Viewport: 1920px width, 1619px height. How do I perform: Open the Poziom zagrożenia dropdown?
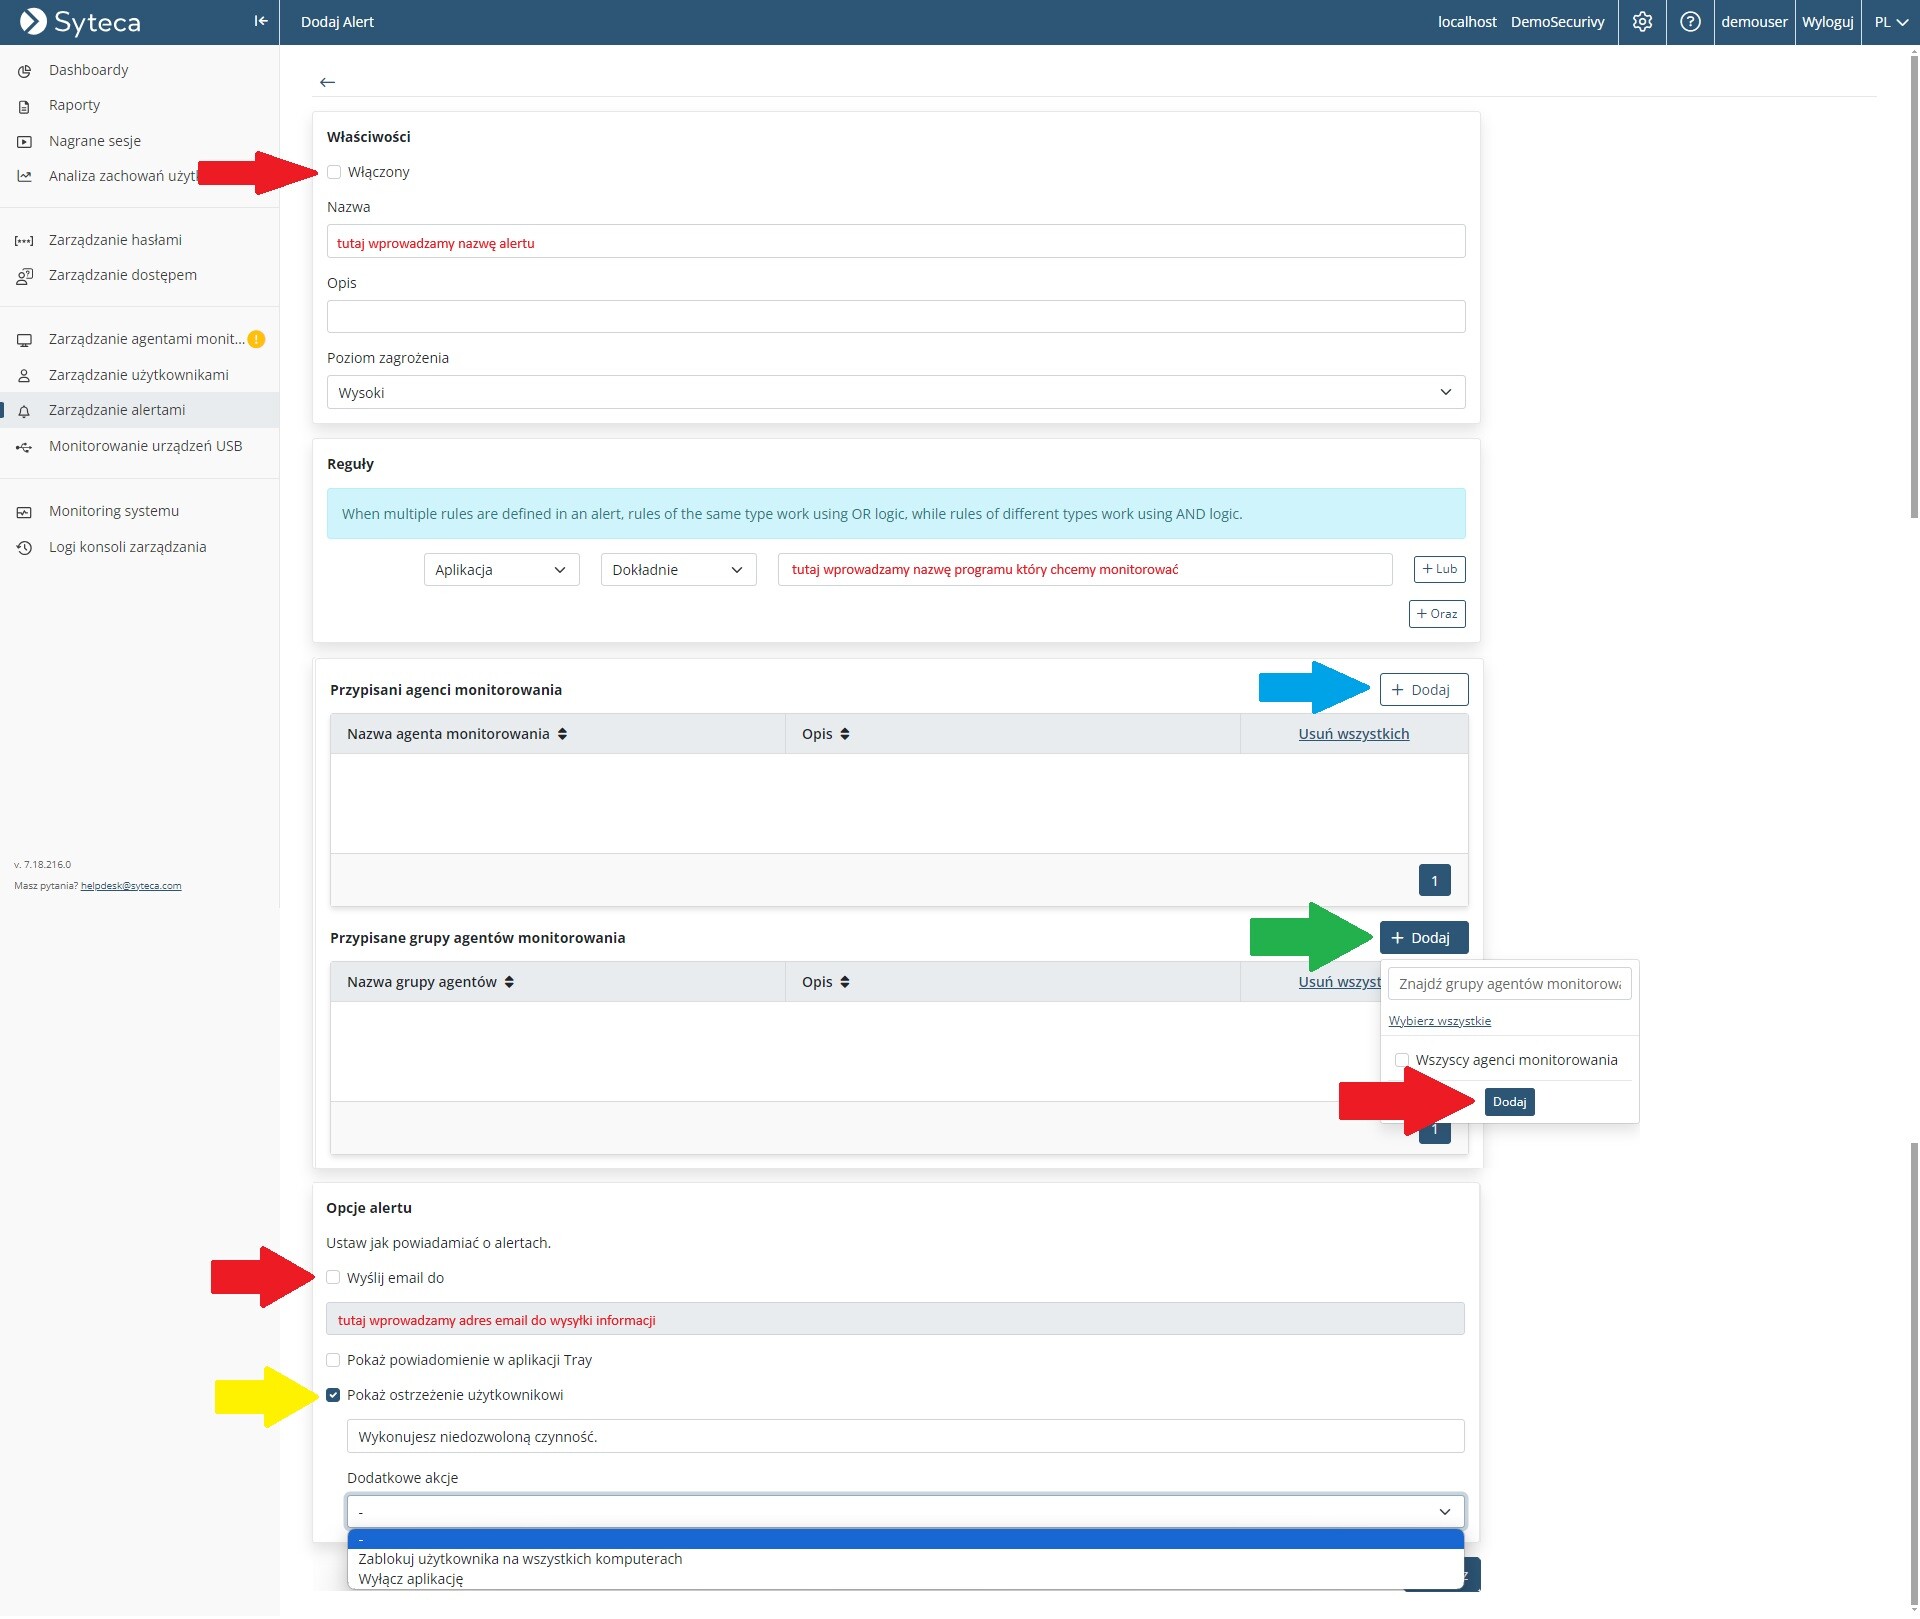(x=895, y=393)
